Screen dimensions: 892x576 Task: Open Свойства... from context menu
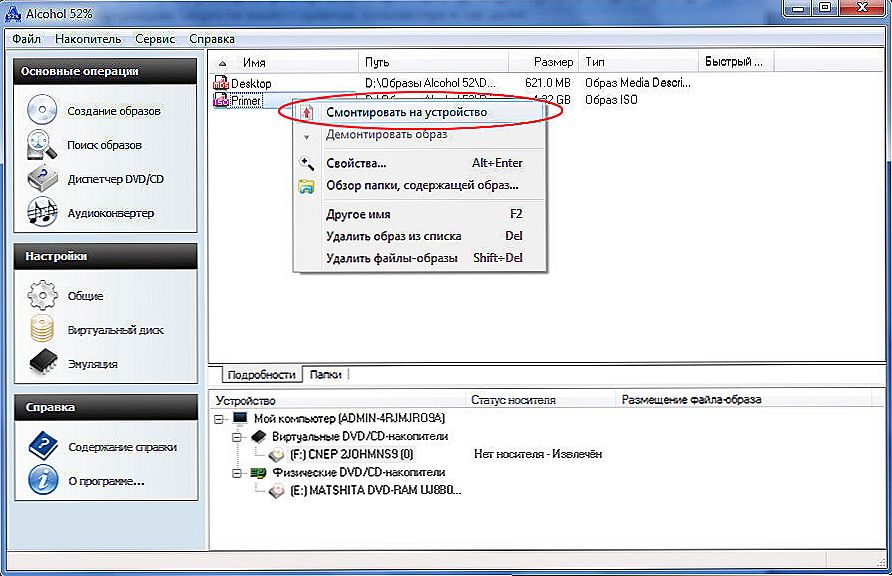click(420, 163)
